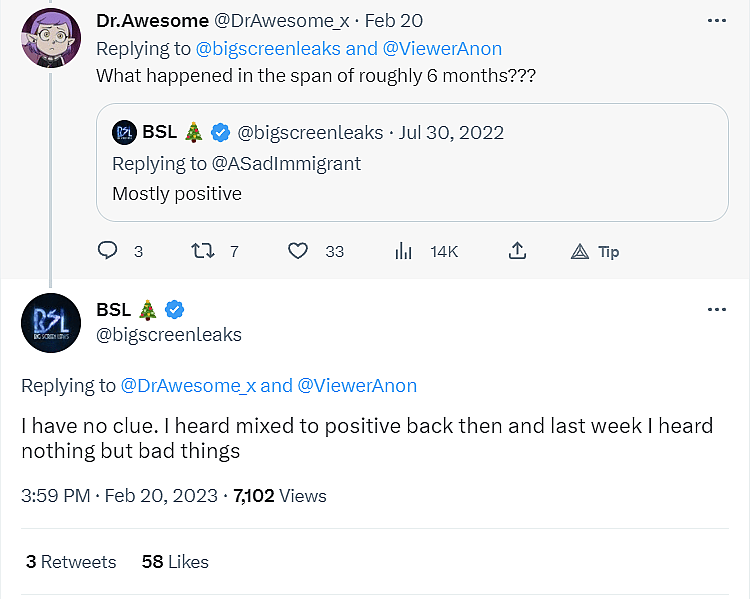Open more options on Dr.Awesome's tweet
This screenshot has width=754, height=599.
(x=716, y=20)
